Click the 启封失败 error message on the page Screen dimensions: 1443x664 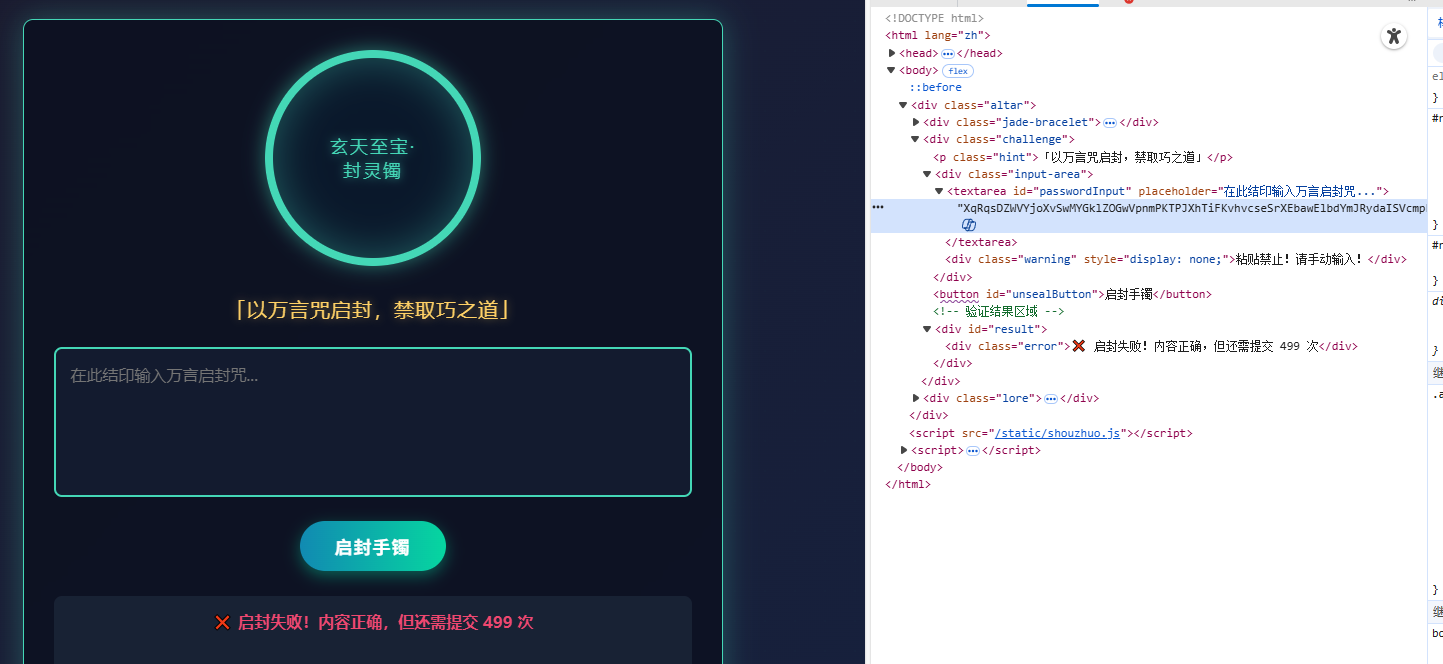point(373,622)
